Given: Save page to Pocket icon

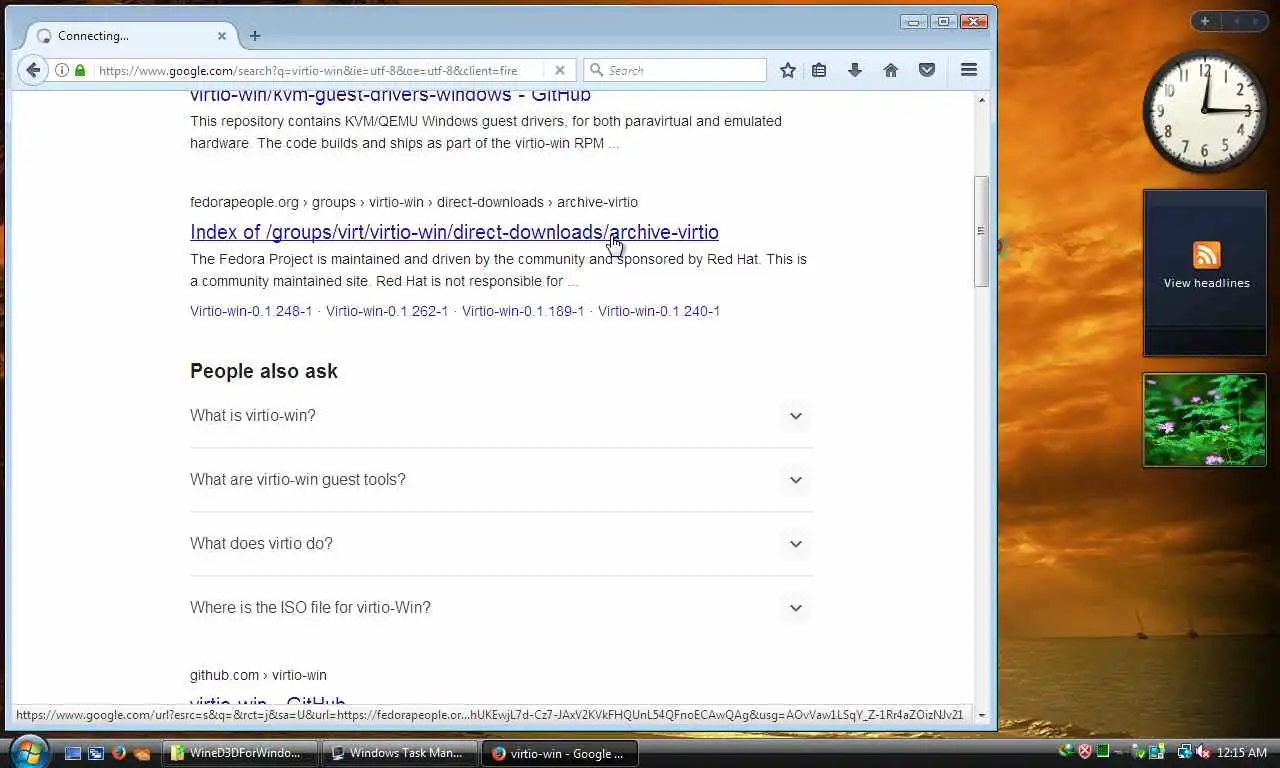Looking at the screenshot, I should (927, 70).
